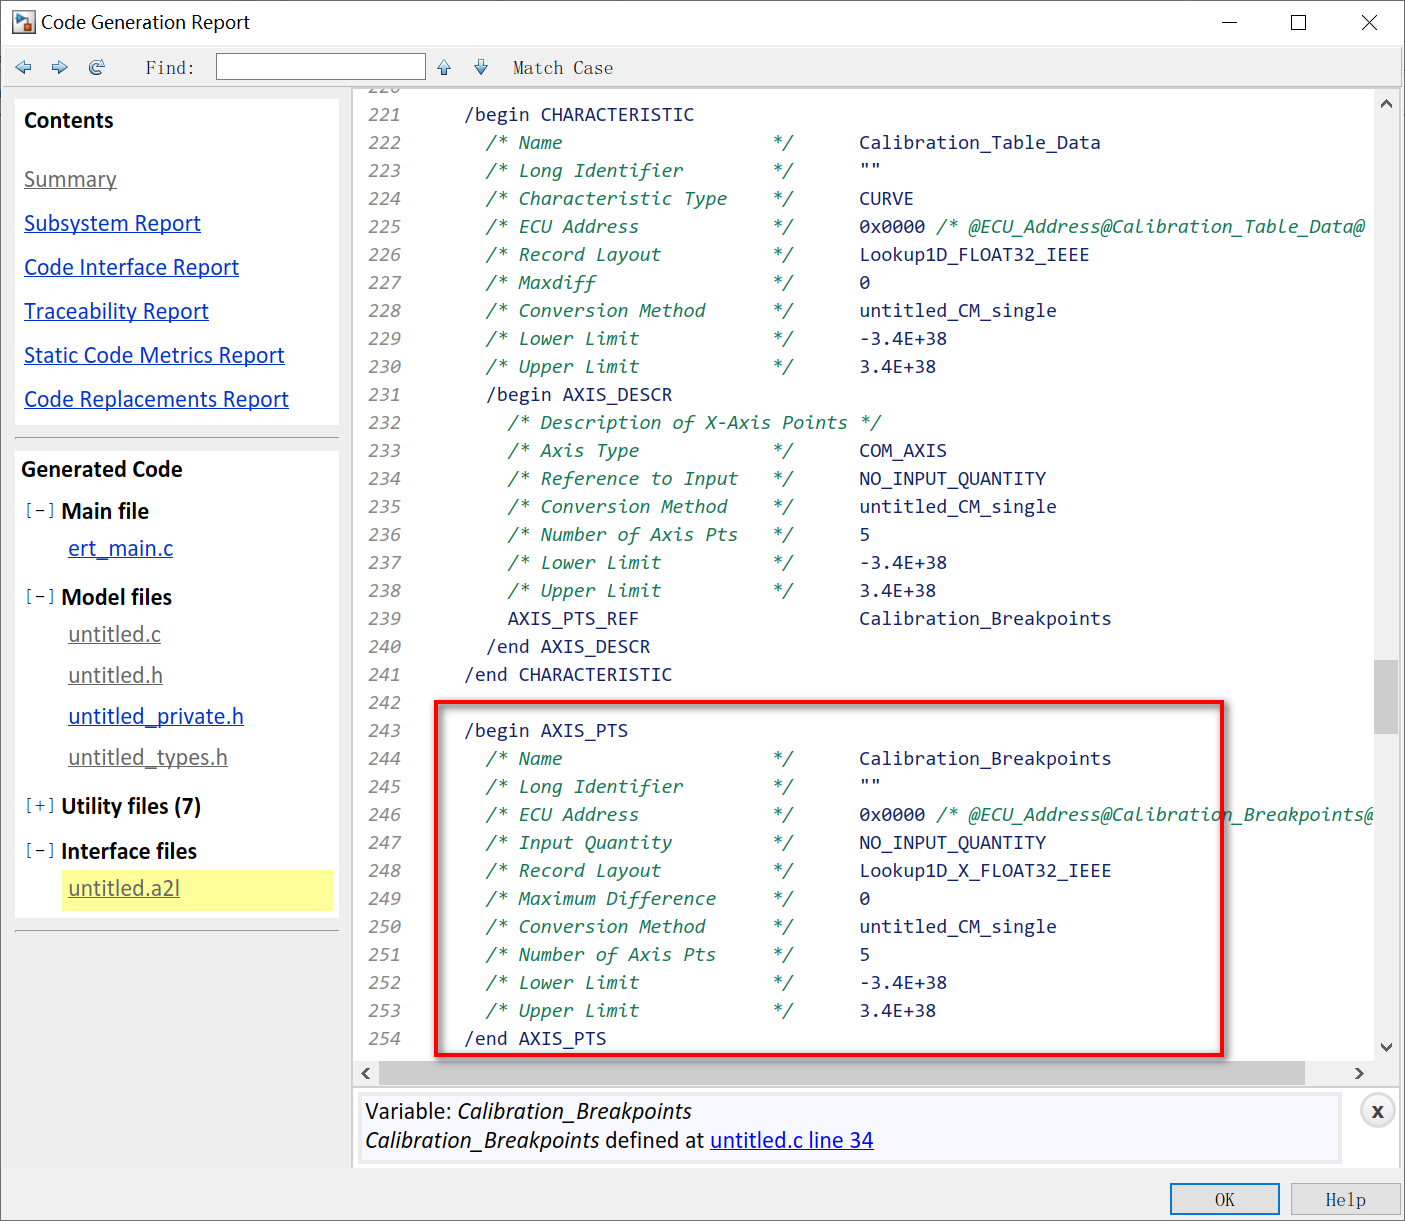Click the vertical scrollbar thumb

pyautogui.click(x=1386, y=697)
